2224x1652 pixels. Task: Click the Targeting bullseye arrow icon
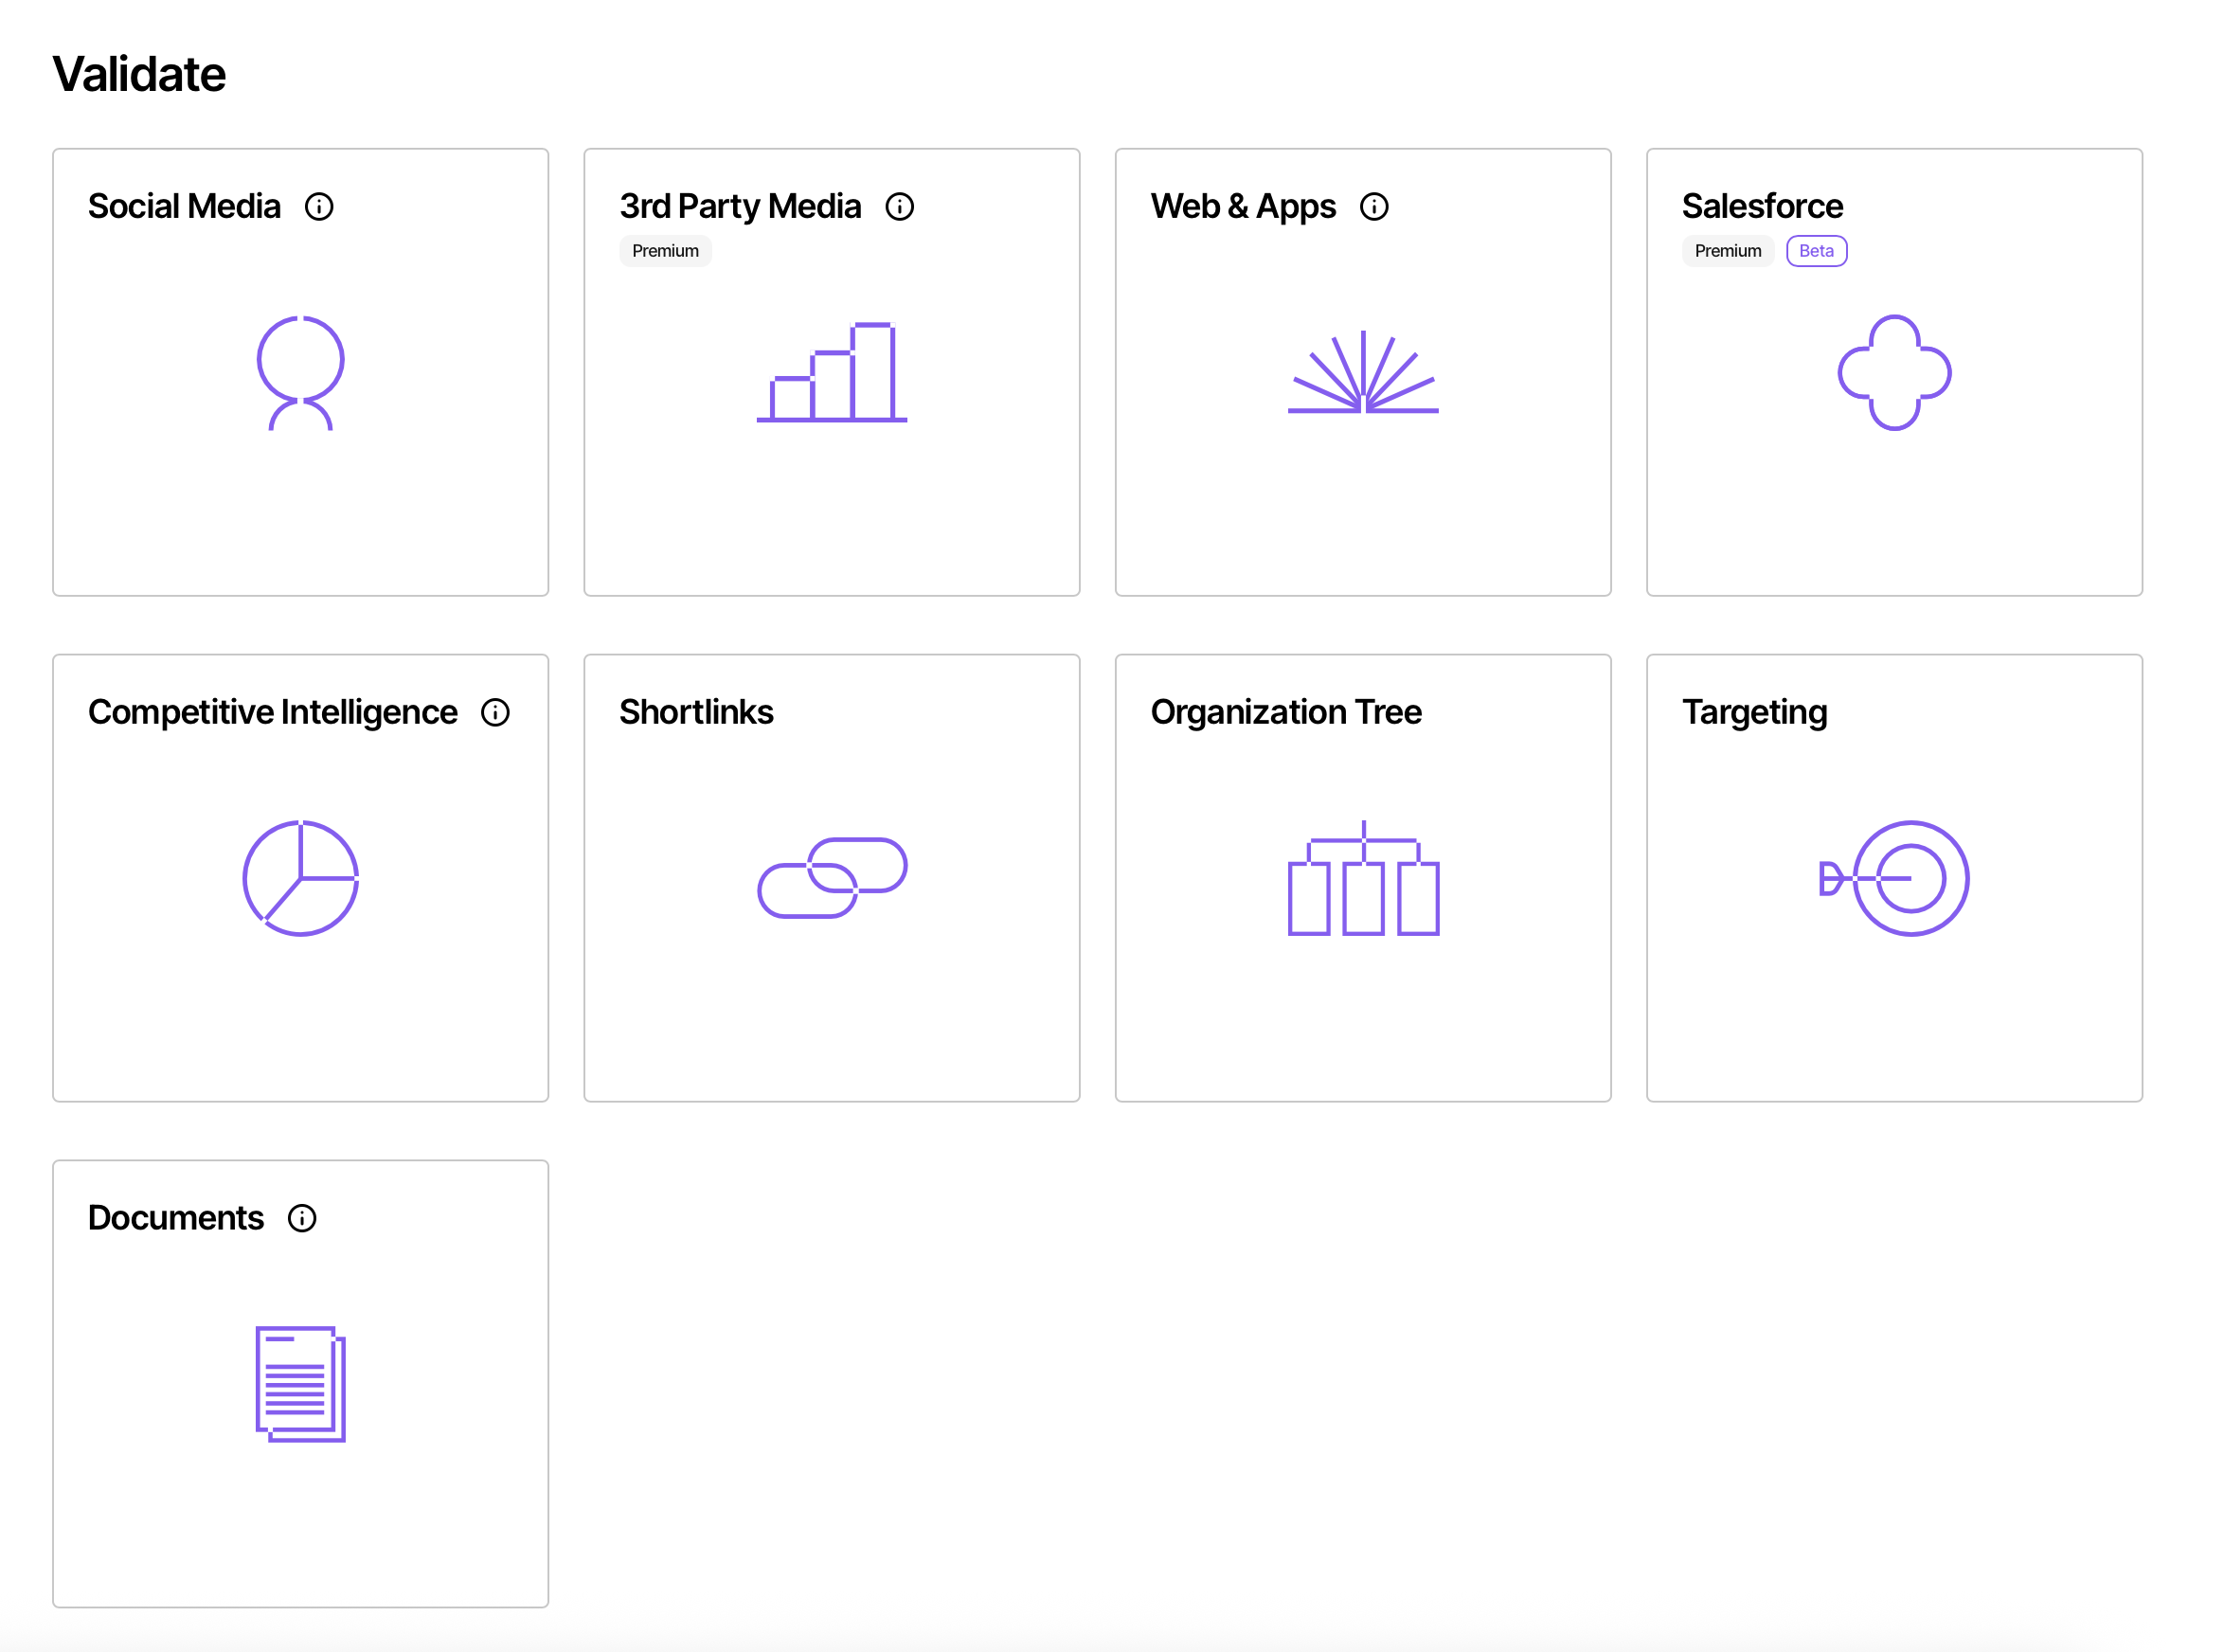tap(1894, 878)
